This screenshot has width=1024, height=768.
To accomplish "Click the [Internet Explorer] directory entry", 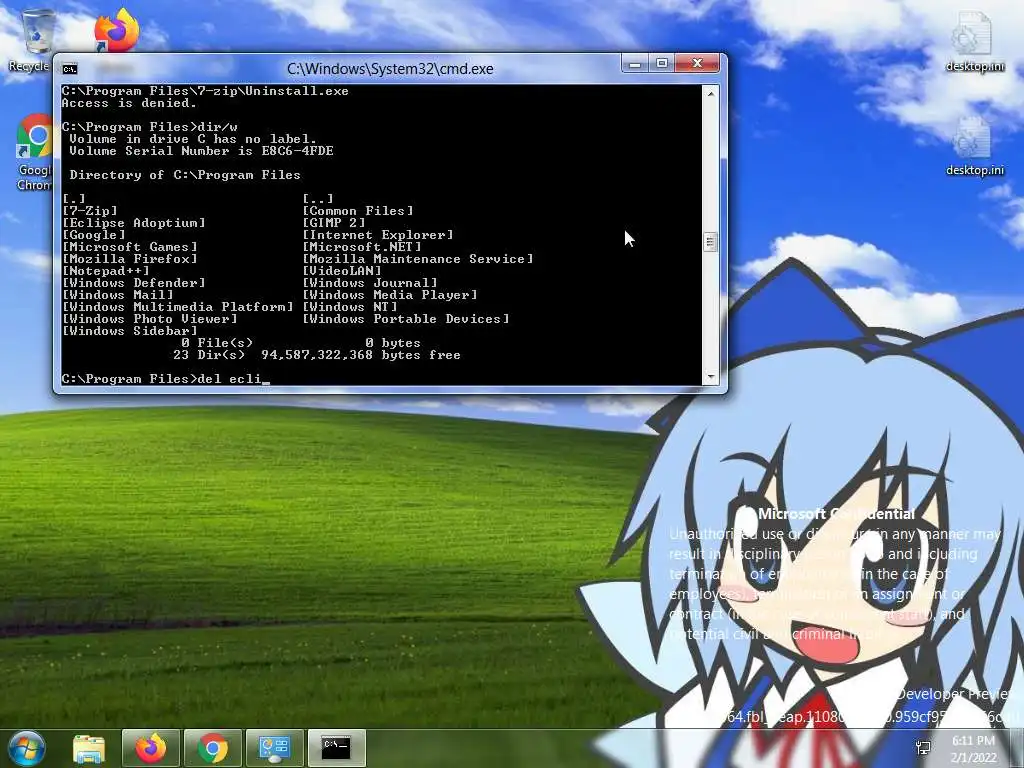I will 378,234.
